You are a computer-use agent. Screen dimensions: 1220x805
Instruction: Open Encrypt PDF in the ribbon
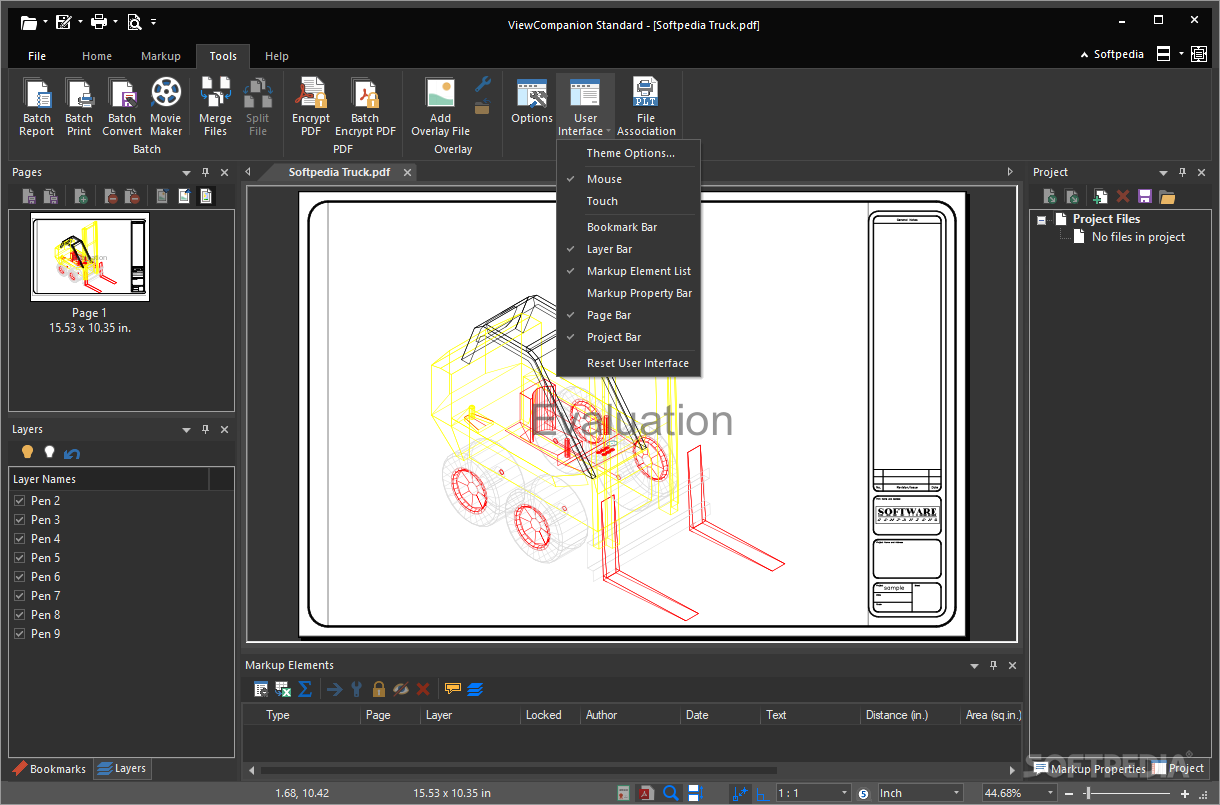point(311,108)
